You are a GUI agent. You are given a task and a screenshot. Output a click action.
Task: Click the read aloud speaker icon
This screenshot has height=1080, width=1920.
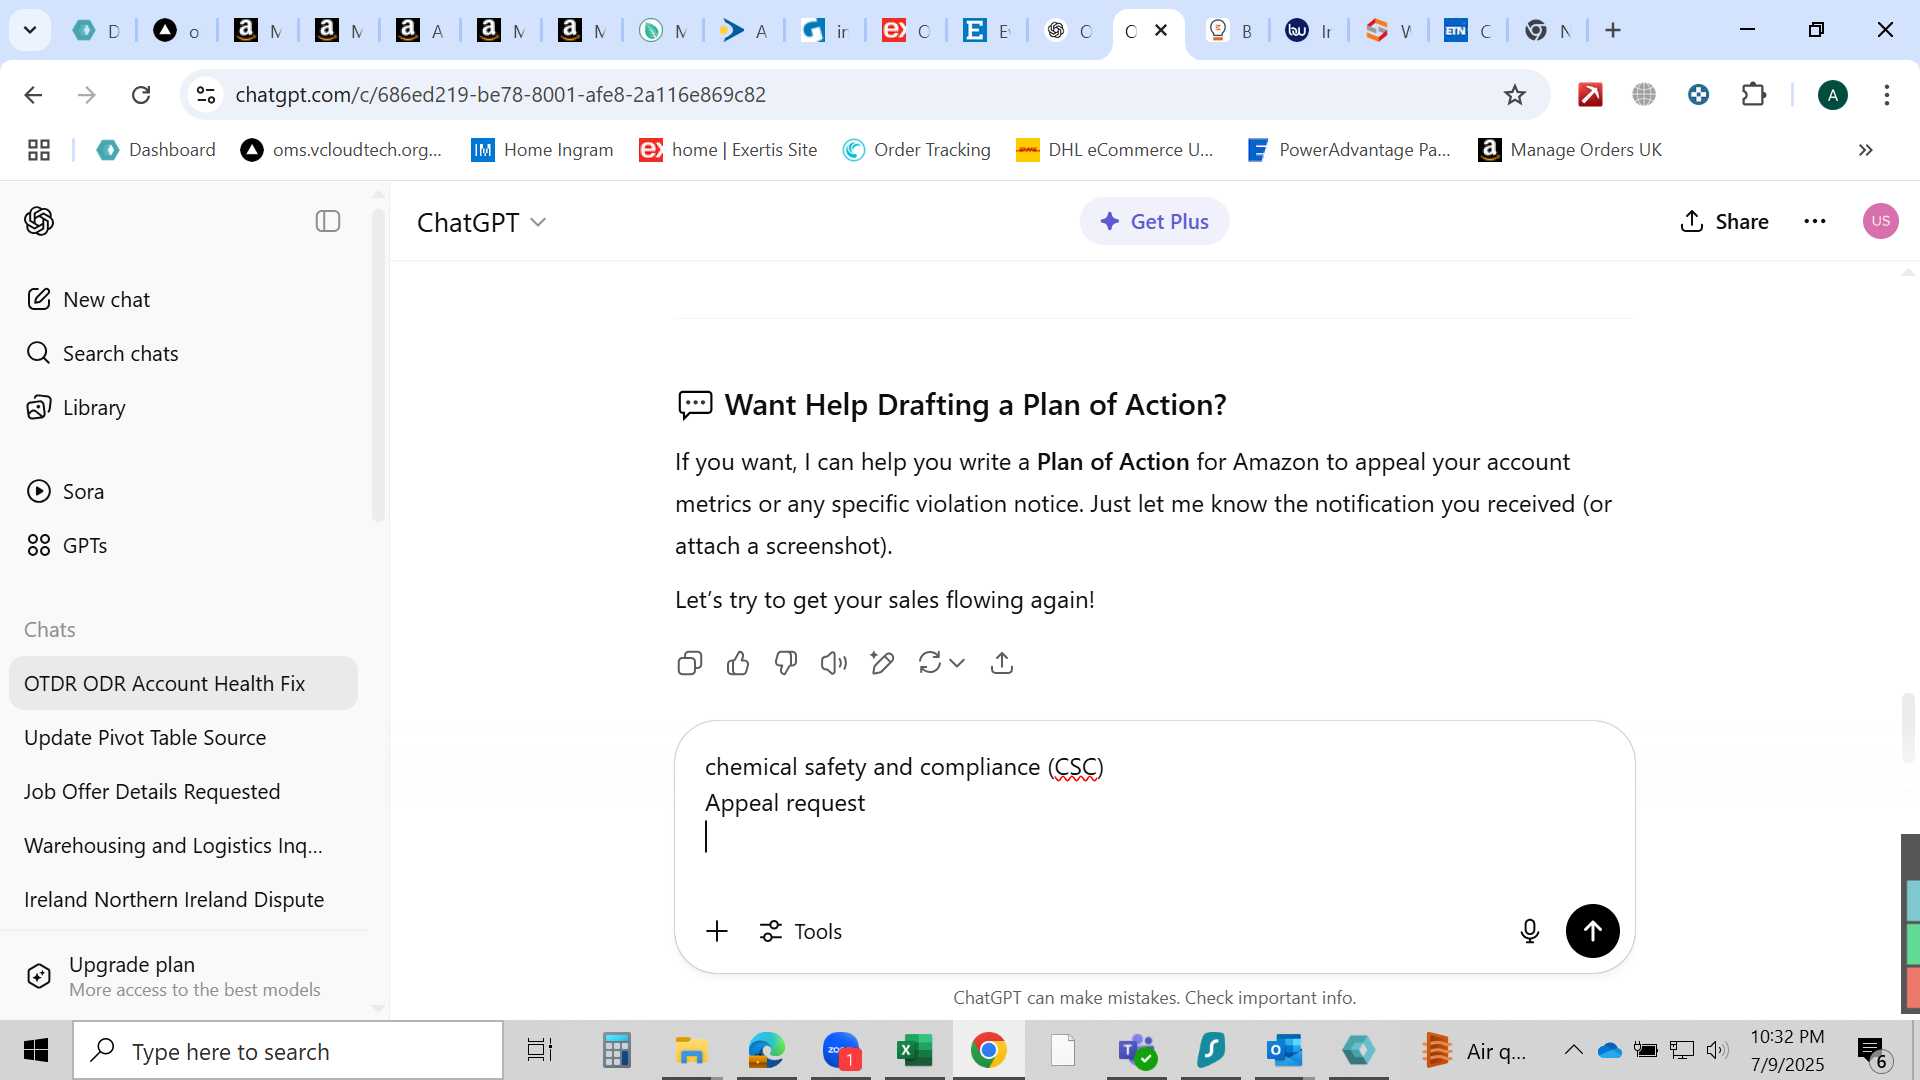coord(834,663)
